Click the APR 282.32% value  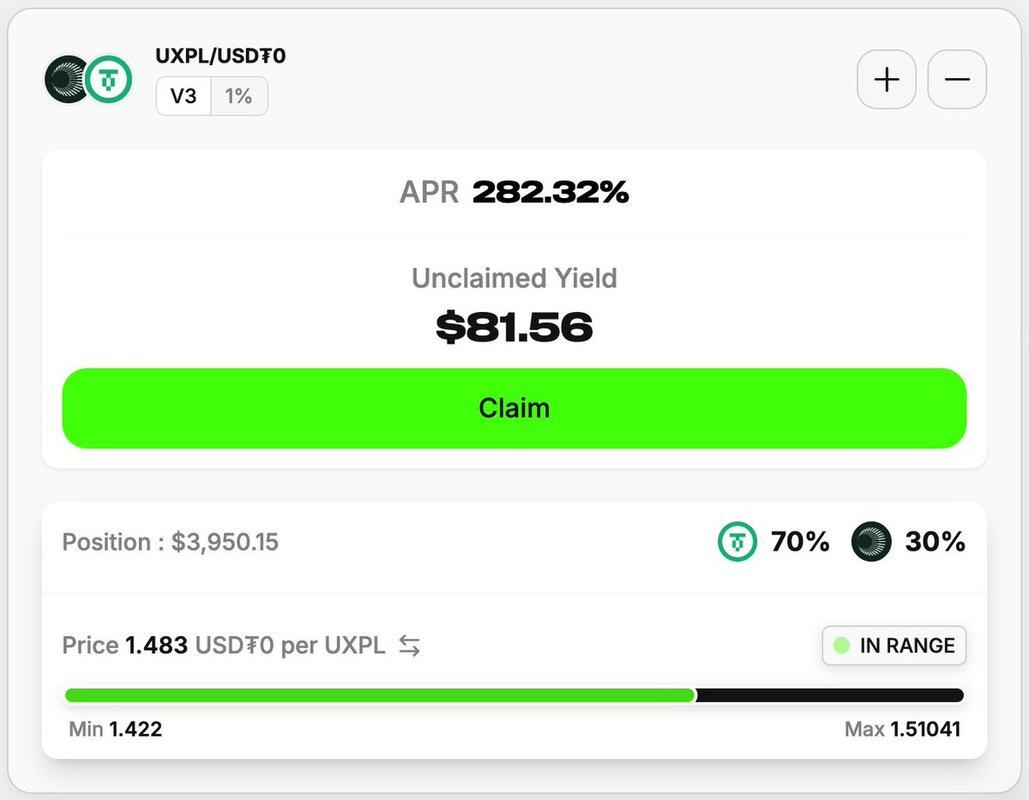550,192
